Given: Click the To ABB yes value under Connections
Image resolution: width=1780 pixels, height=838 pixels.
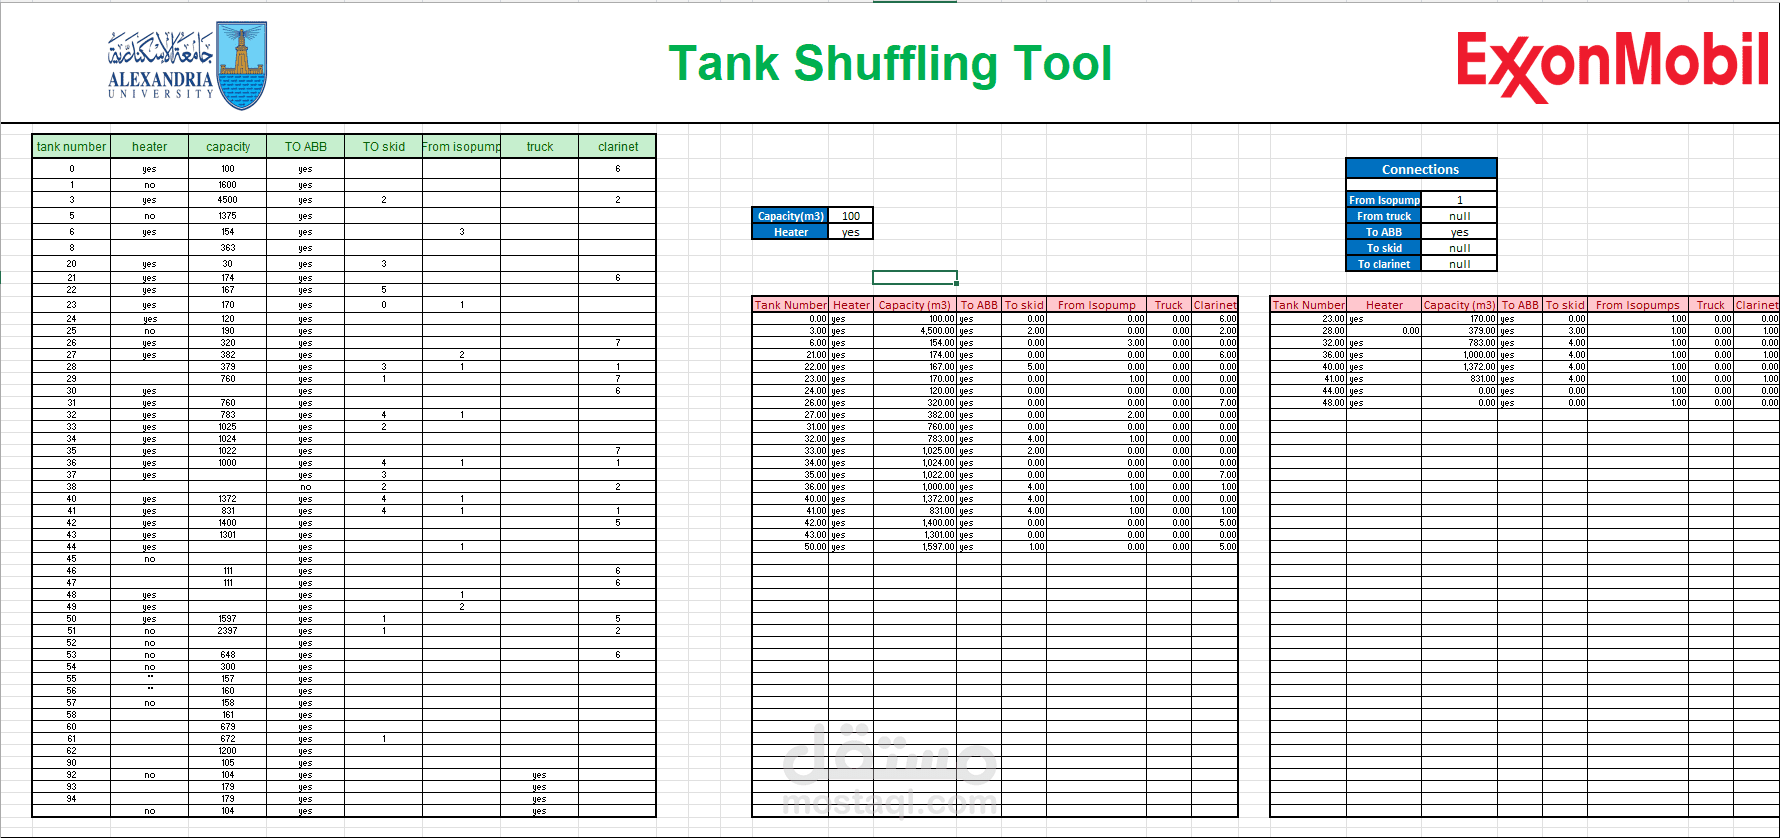Looking at the screenshot, I should click(1459, 232).
